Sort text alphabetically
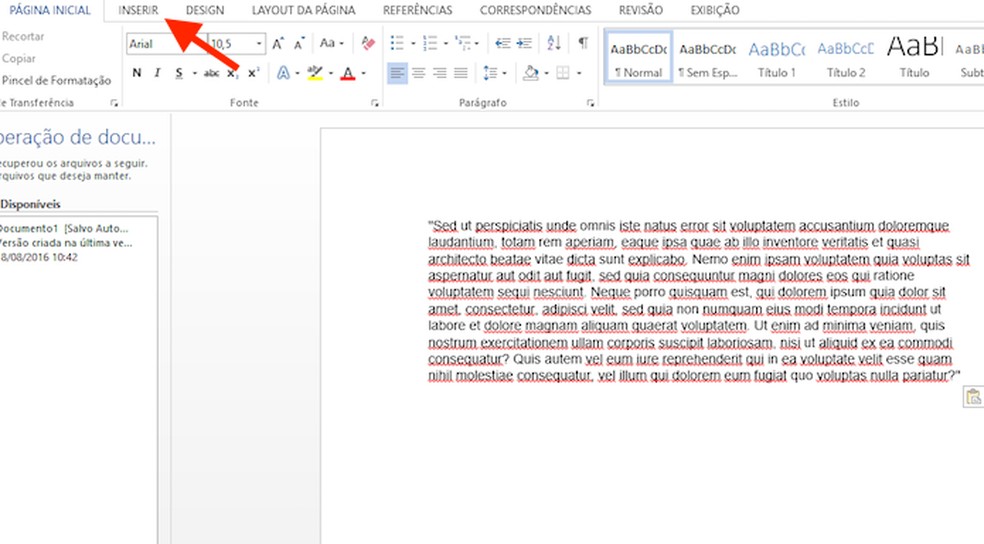The image size is (984, 544). 553,44
